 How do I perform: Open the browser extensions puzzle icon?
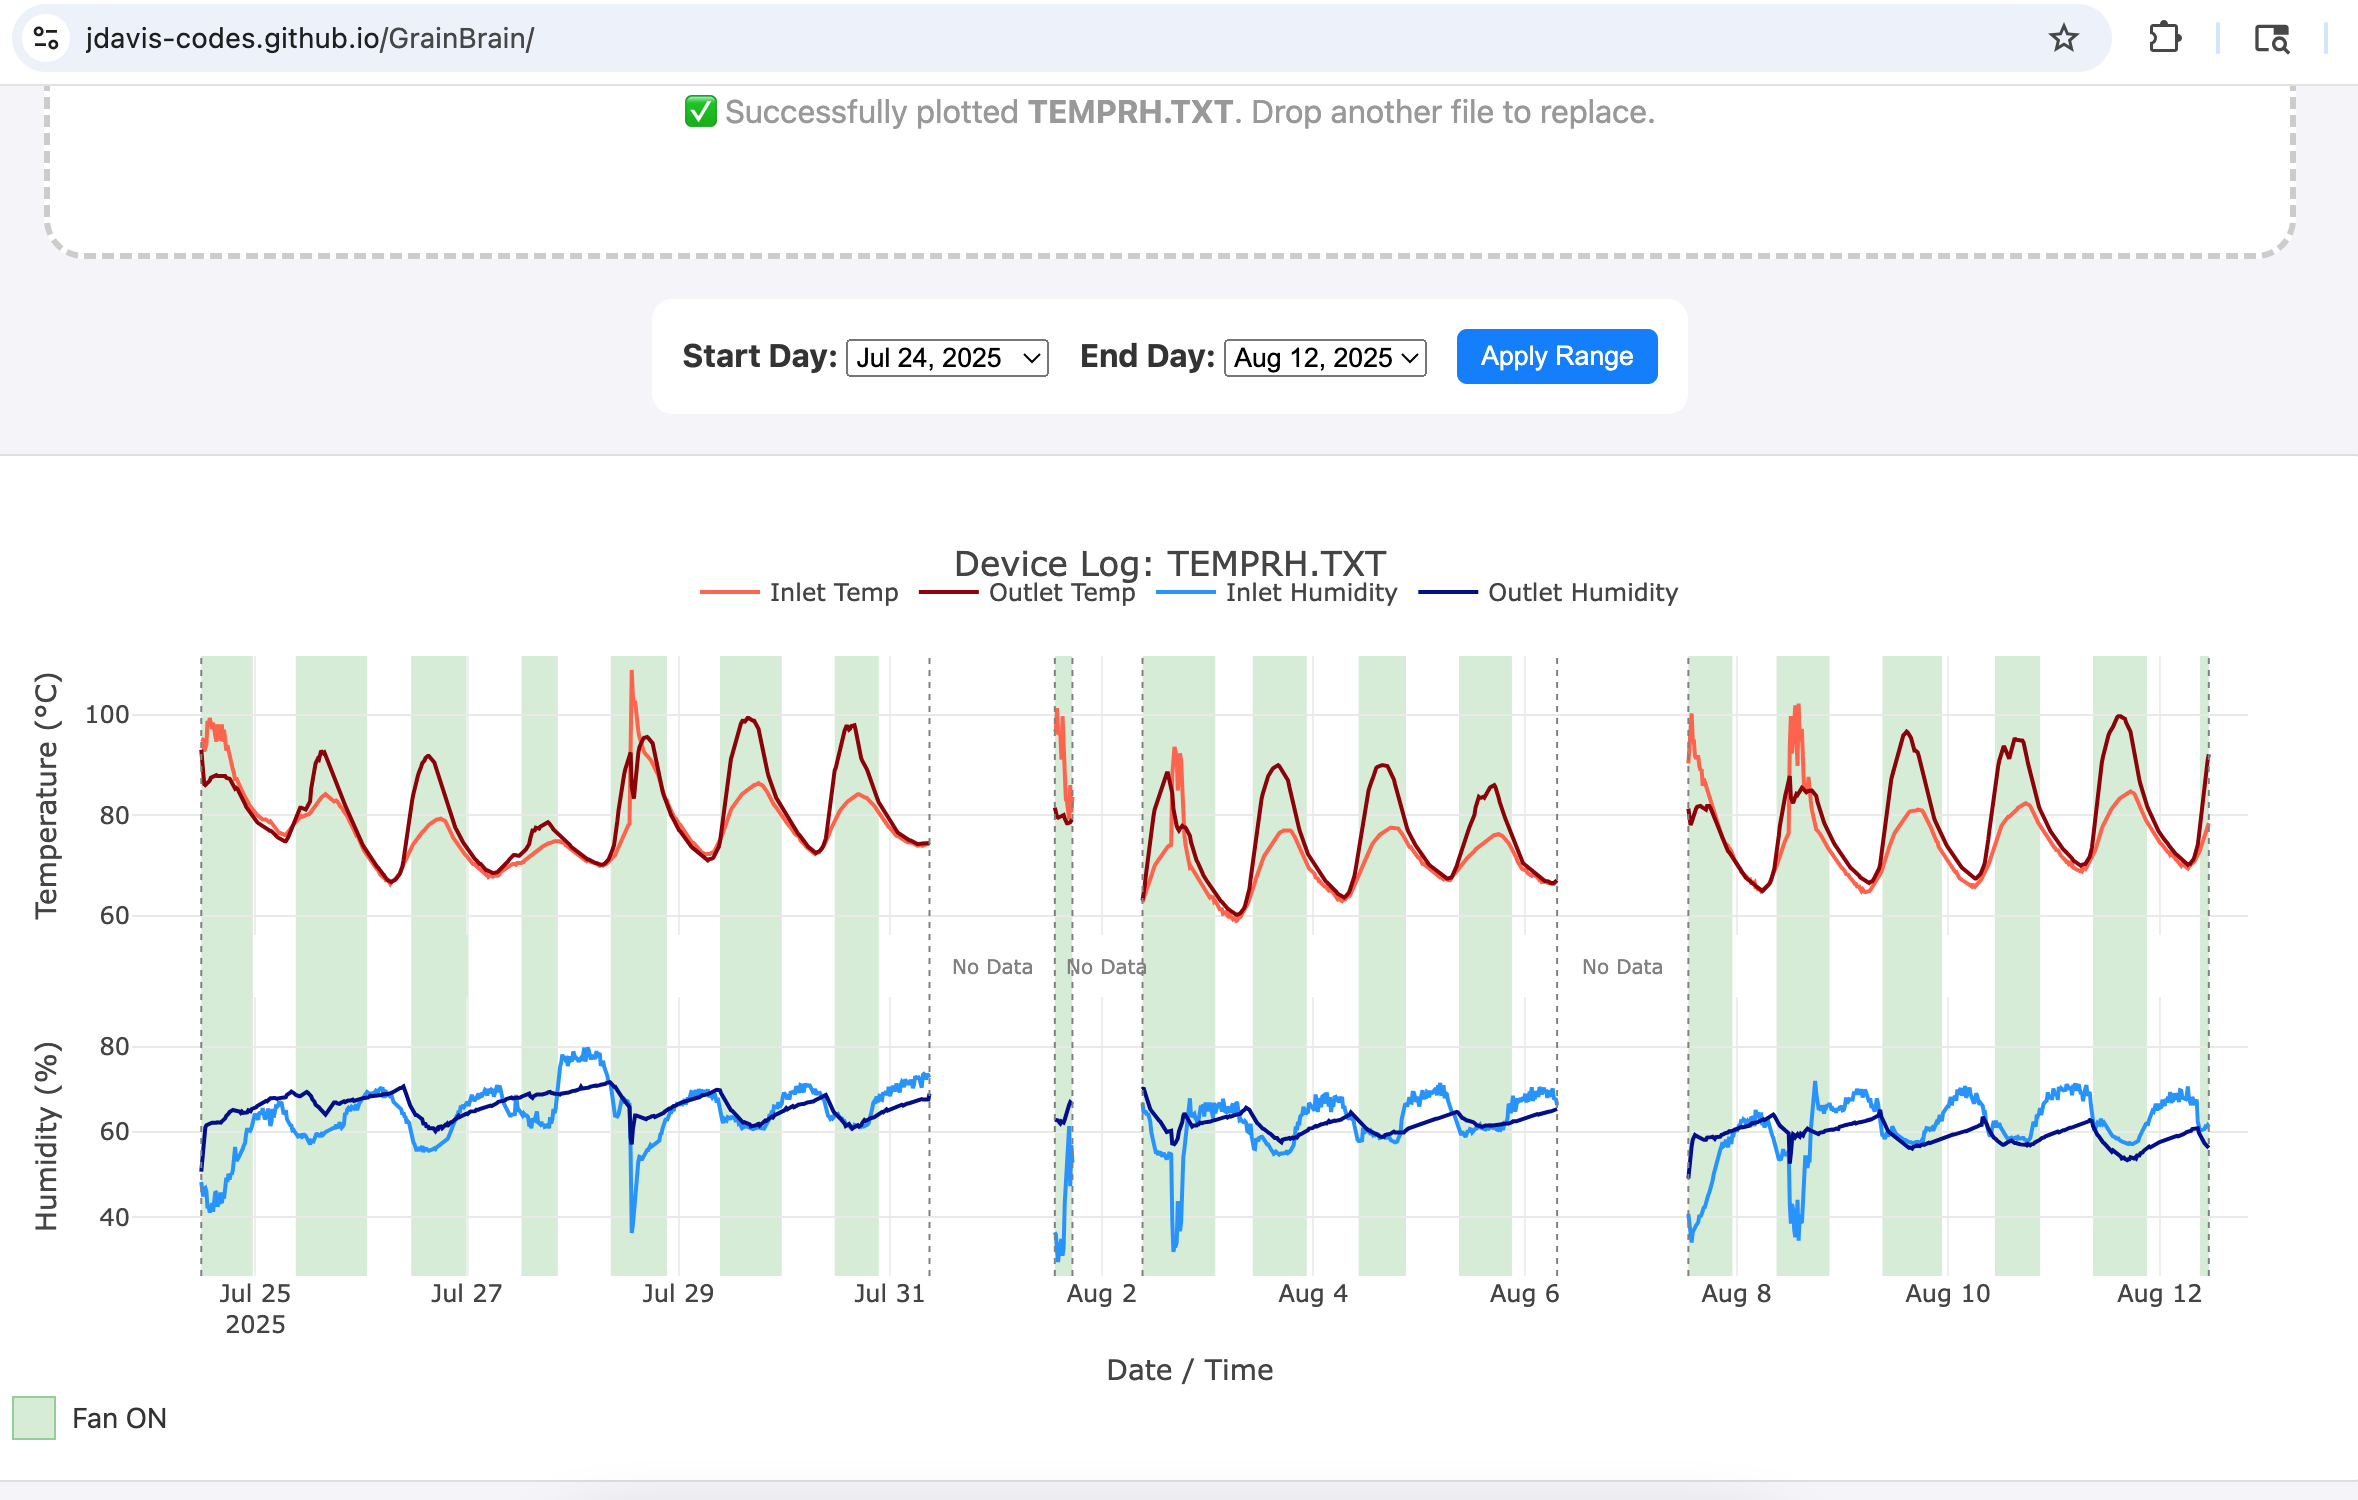point(2165,39)
